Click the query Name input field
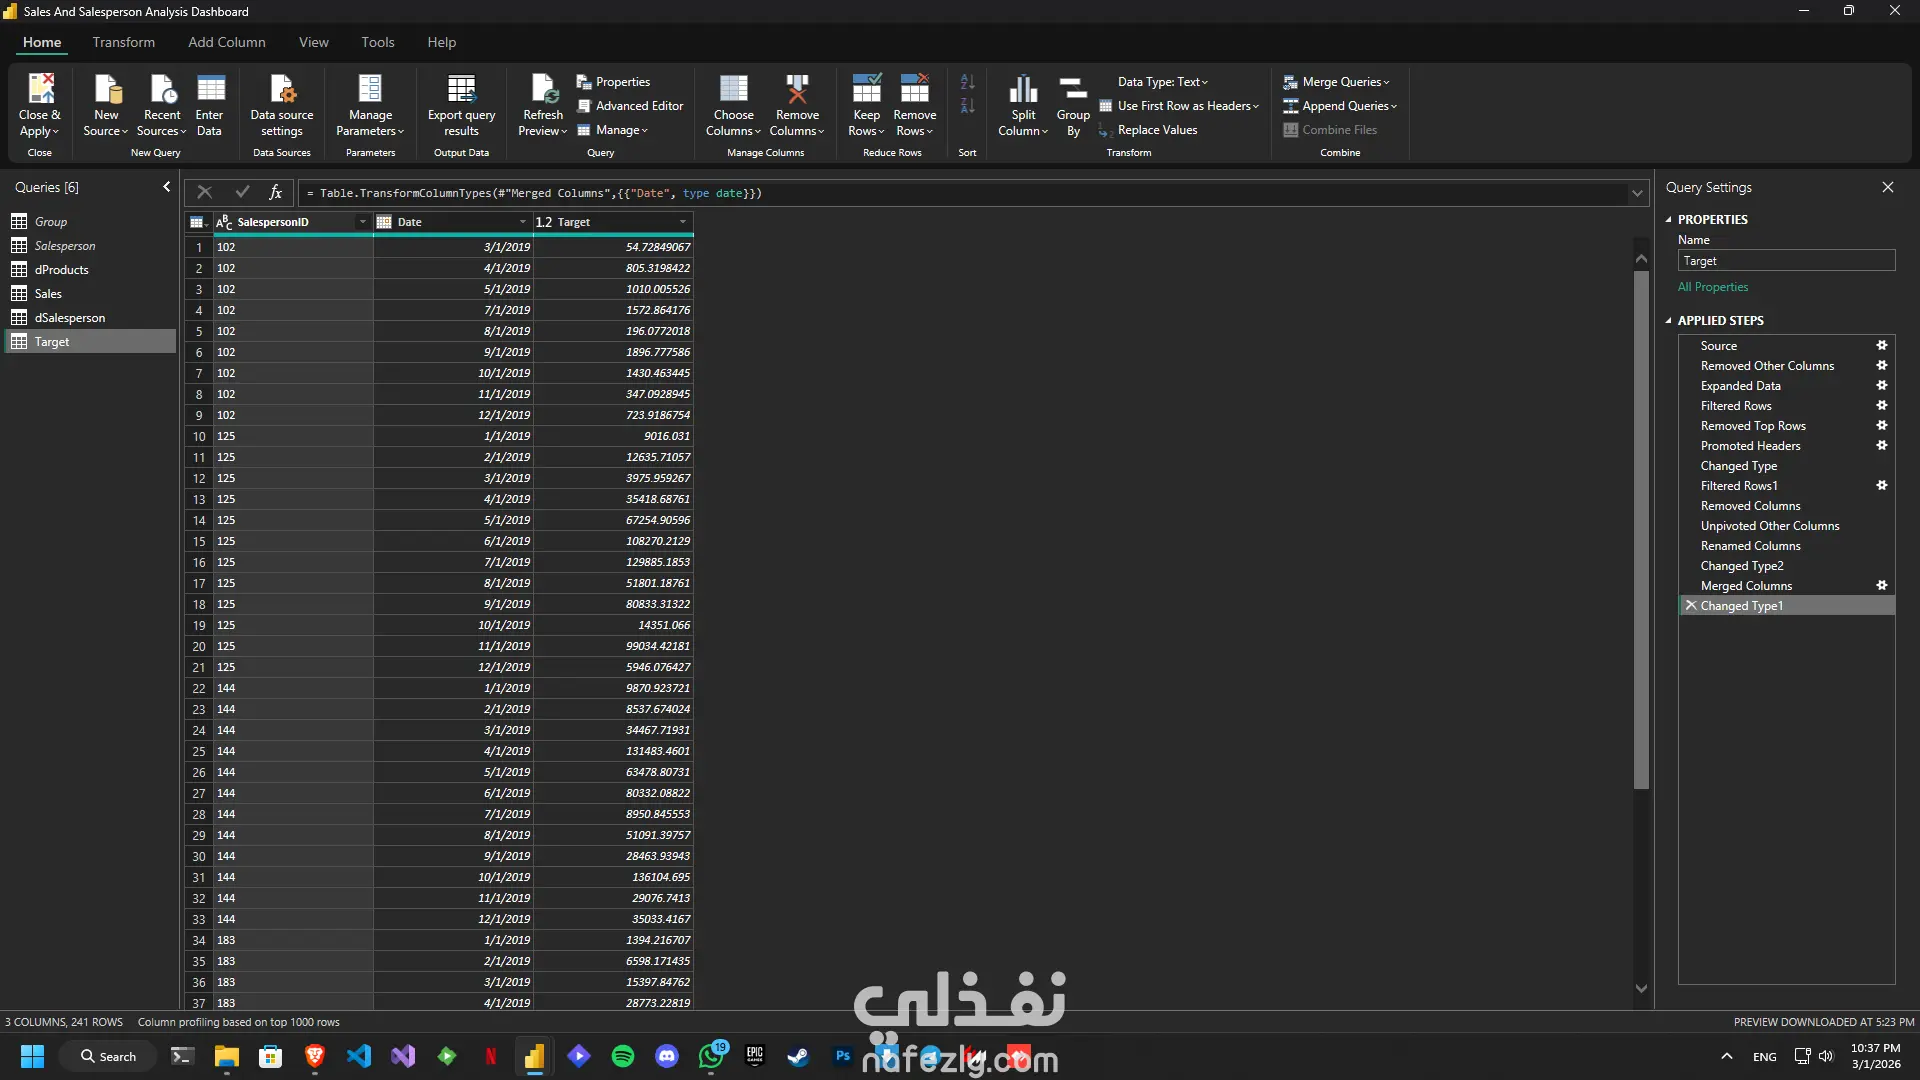This screenshot has width=1920, height=1080. click(1786, 261)
